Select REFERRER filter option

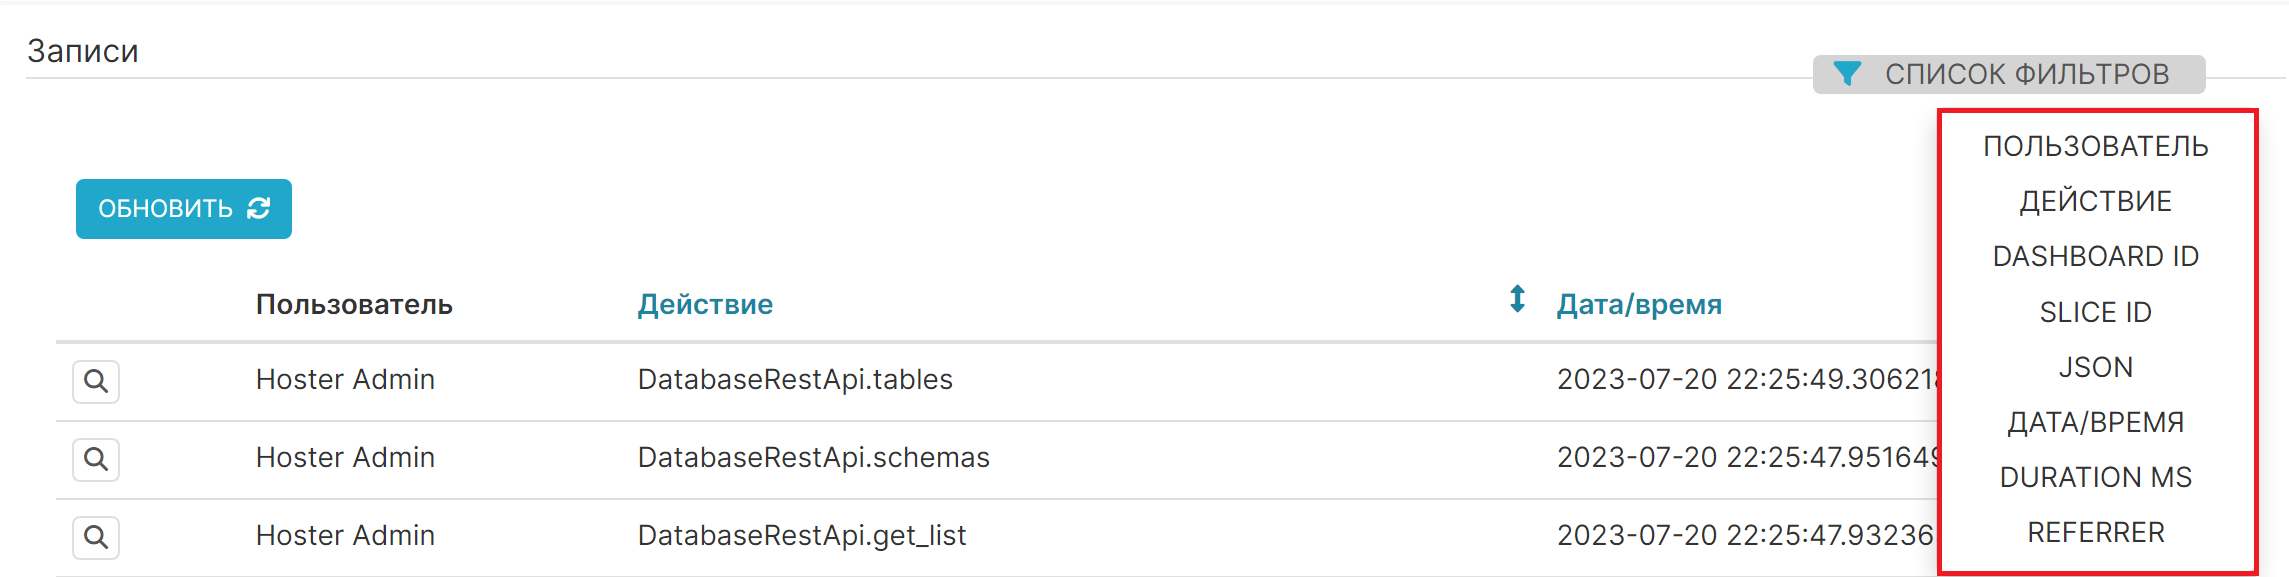[x=2096, y=532]
